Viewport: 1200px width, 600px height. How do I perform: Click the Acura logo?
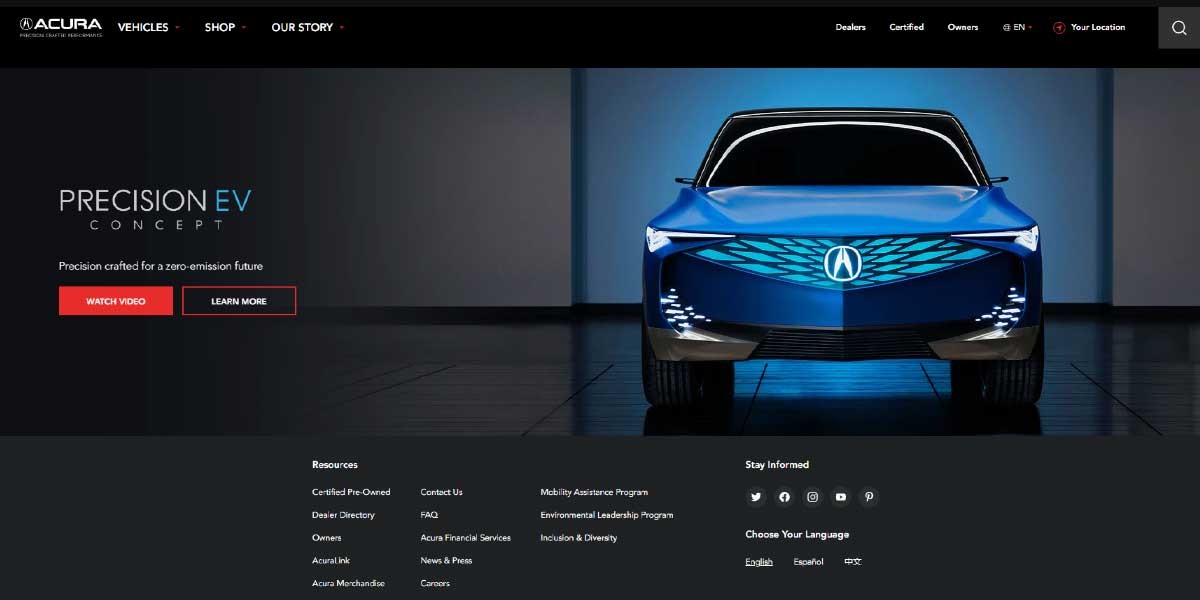coord(60,26)
